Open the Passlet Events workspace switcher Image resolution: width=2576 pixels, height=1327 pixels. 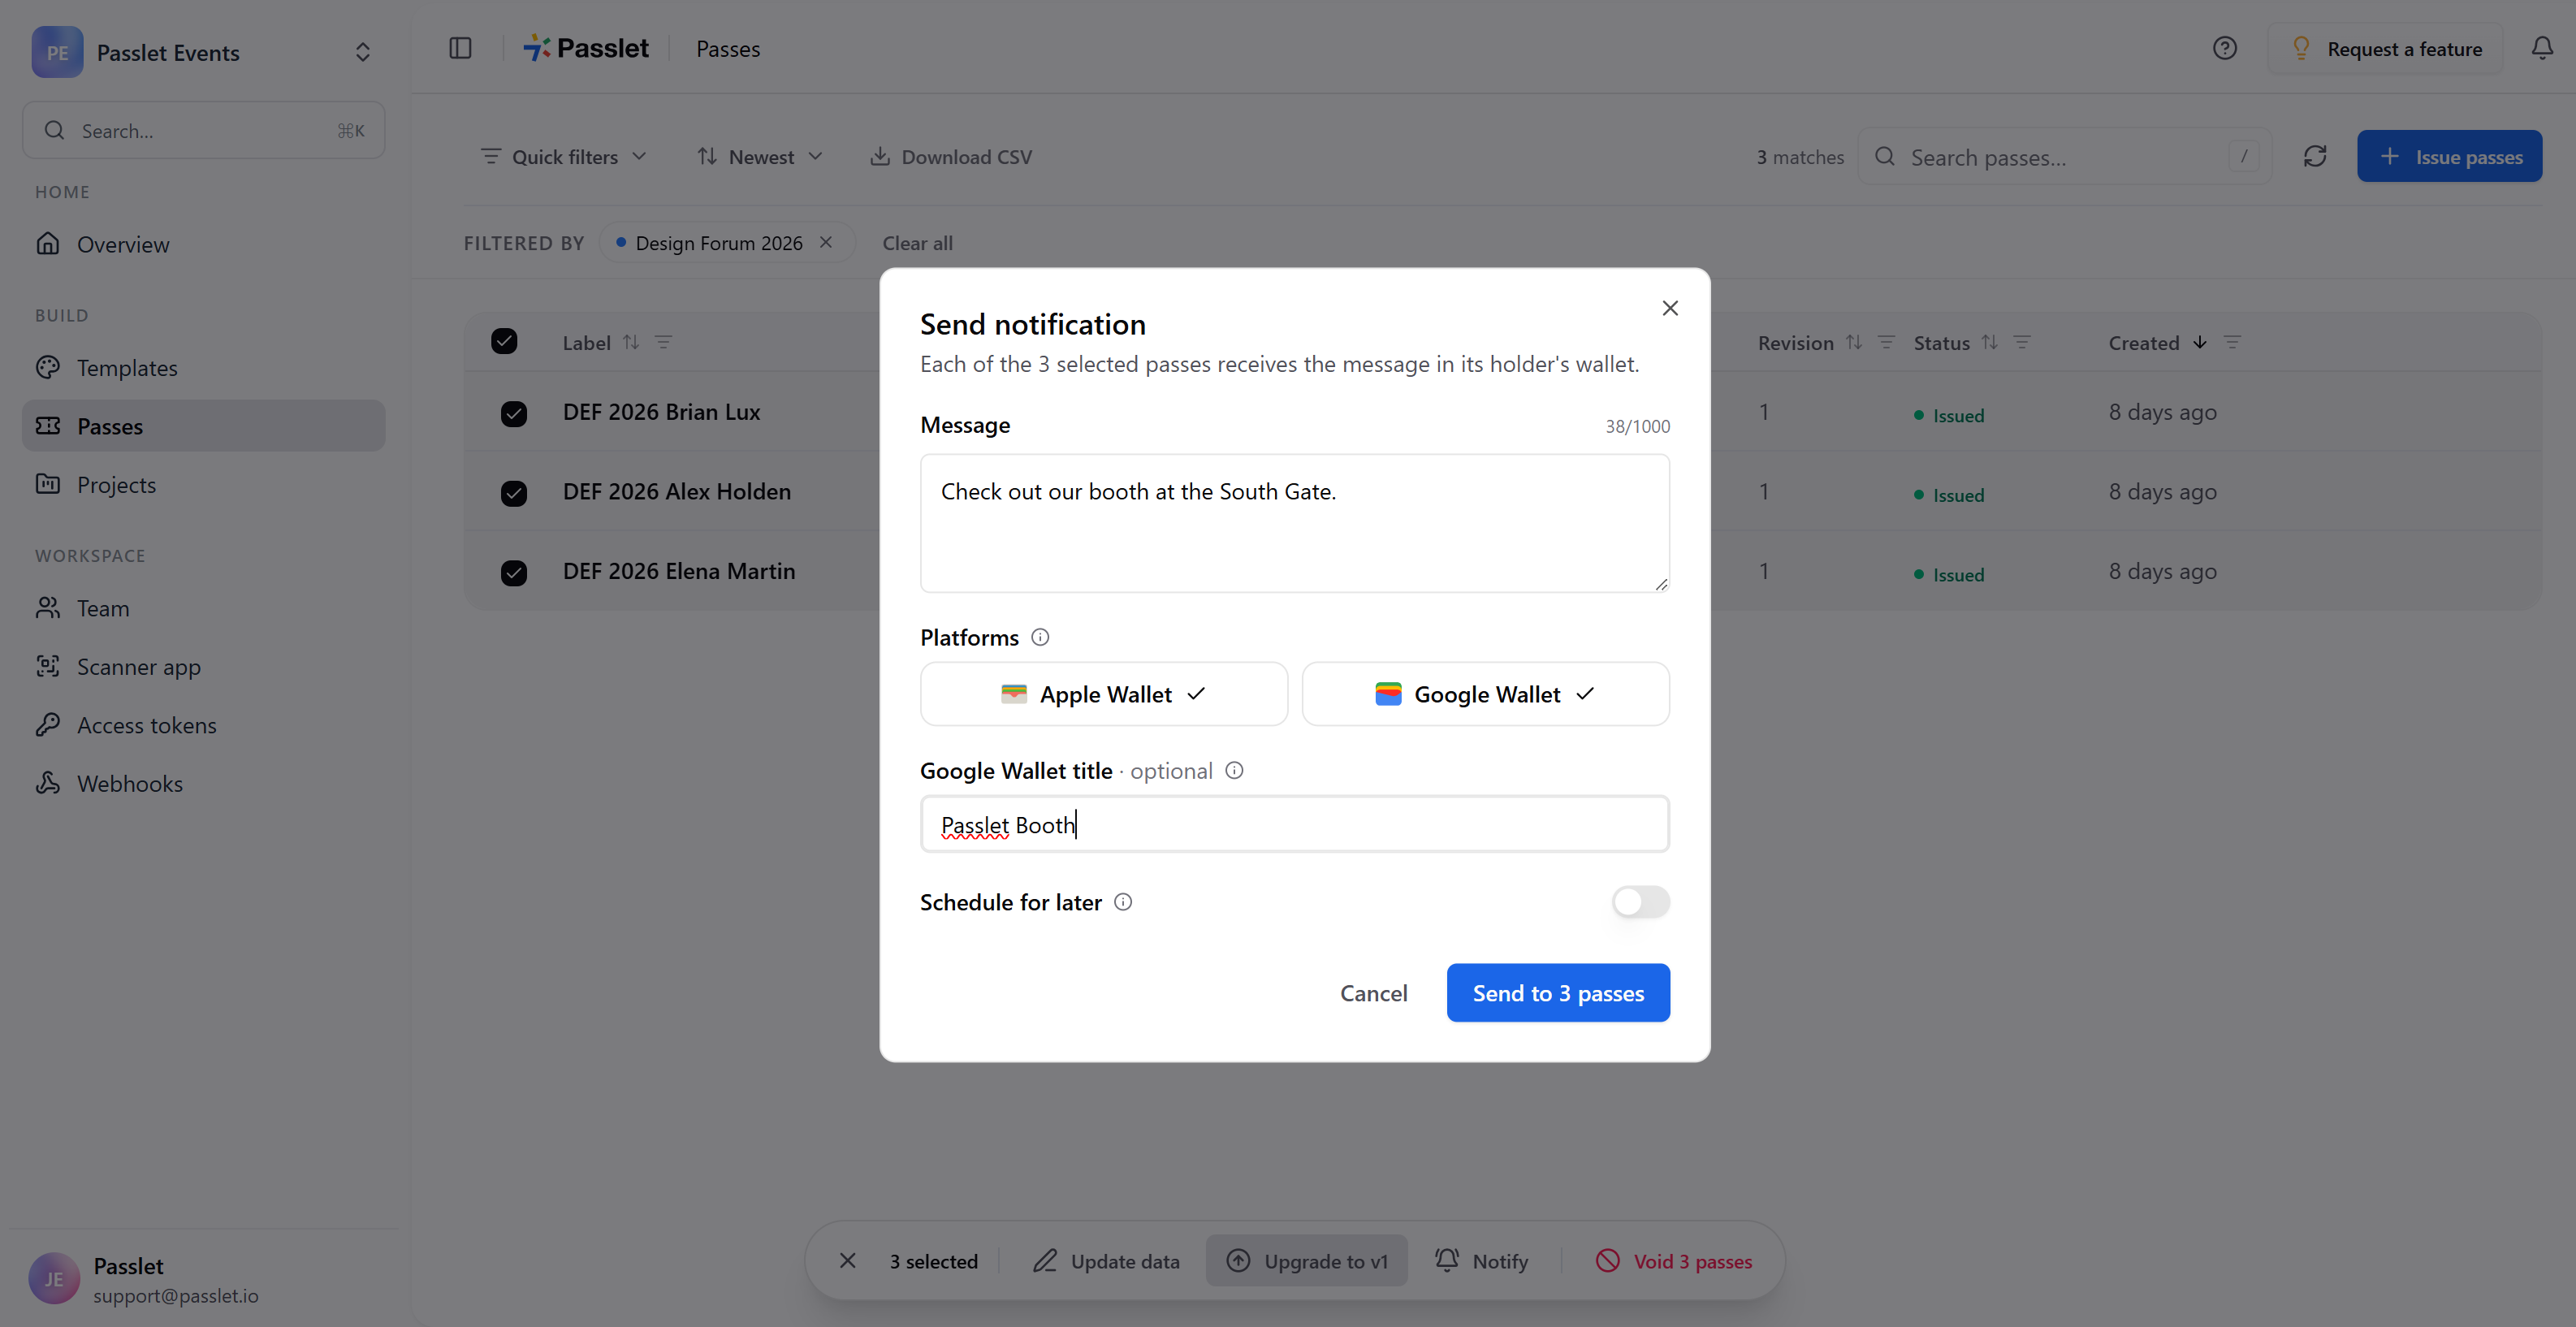tap(203, 52)
